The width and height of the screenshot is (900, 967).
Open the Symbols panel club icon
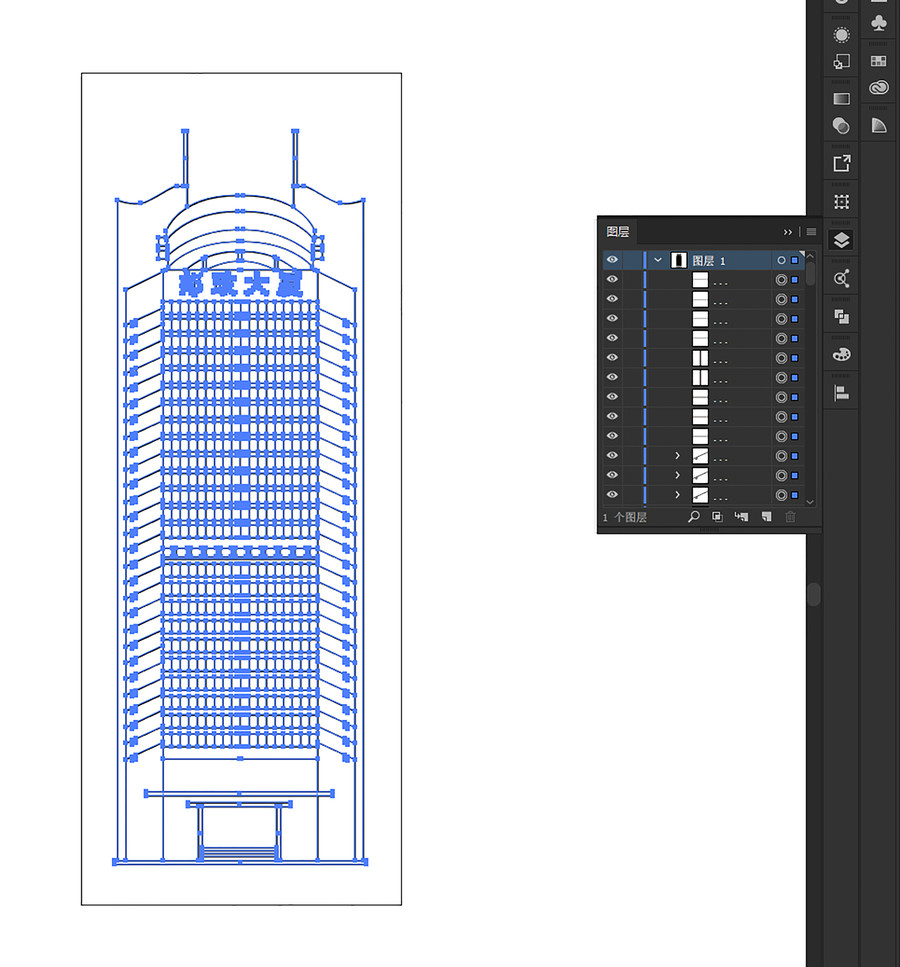tap(878, 23)
